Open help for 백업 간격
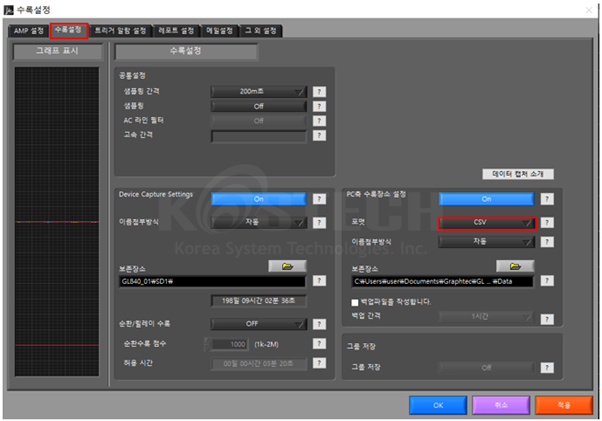Screen dimensions: 602x421 point(547,319)
